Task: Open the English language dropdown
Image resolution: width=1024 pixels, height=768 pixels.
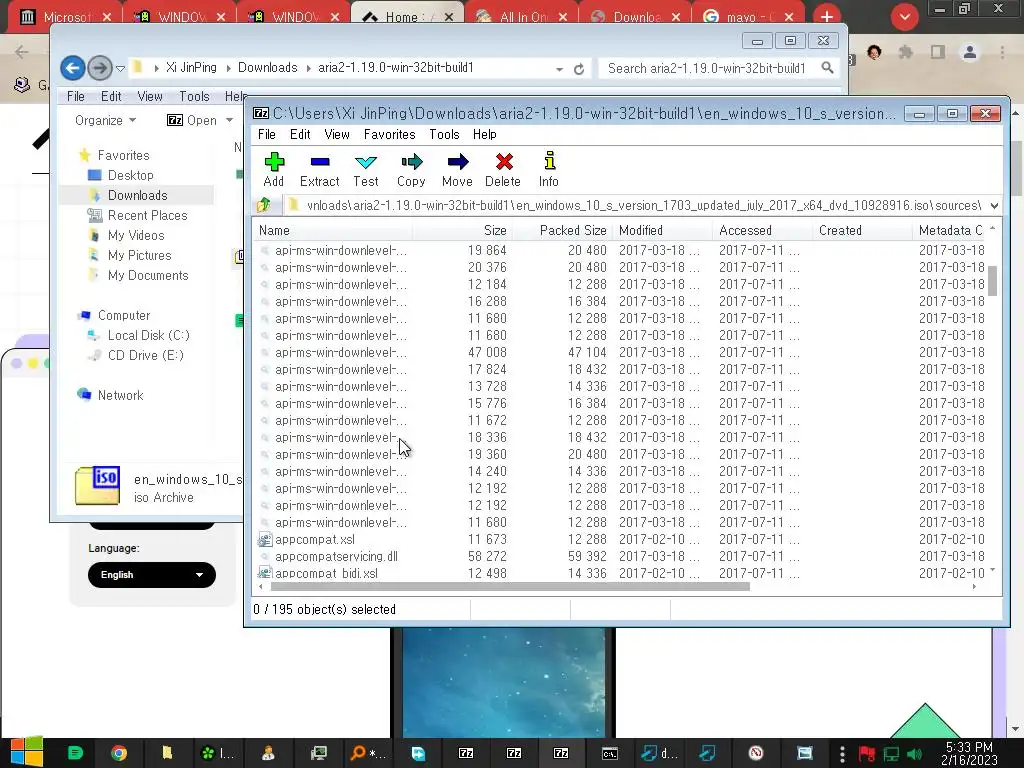Action: click(152, 575)
